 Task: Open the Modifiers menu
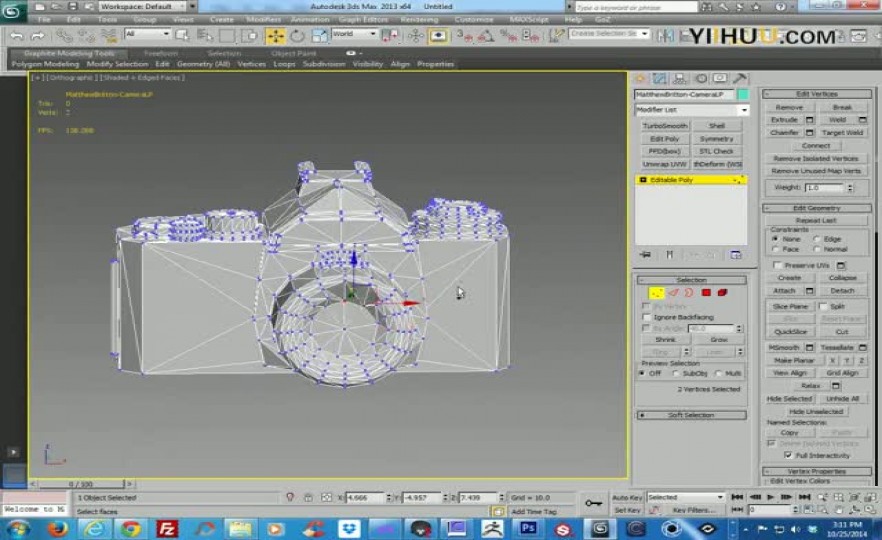263,20
